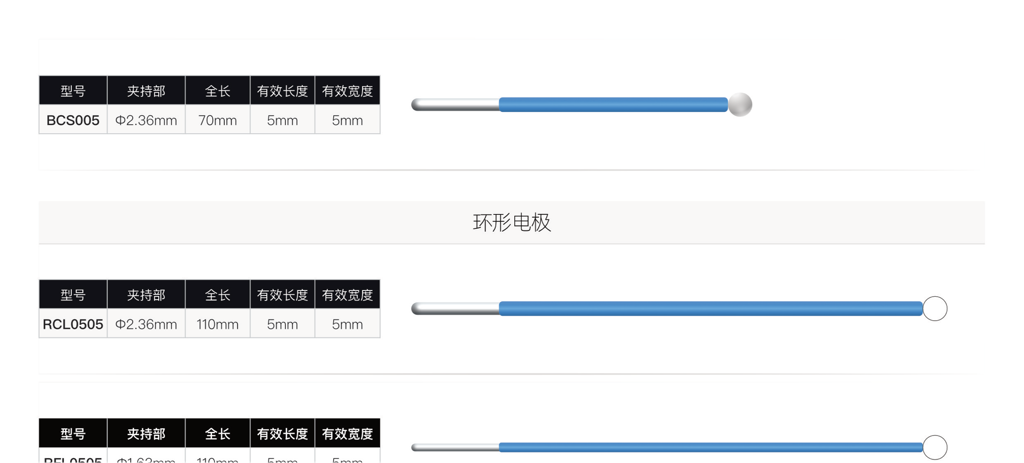Click the Φ2.36mm cell in BCS005 row
The image size is (1024, 463).
pyautogui.click(x=146, y=120)
